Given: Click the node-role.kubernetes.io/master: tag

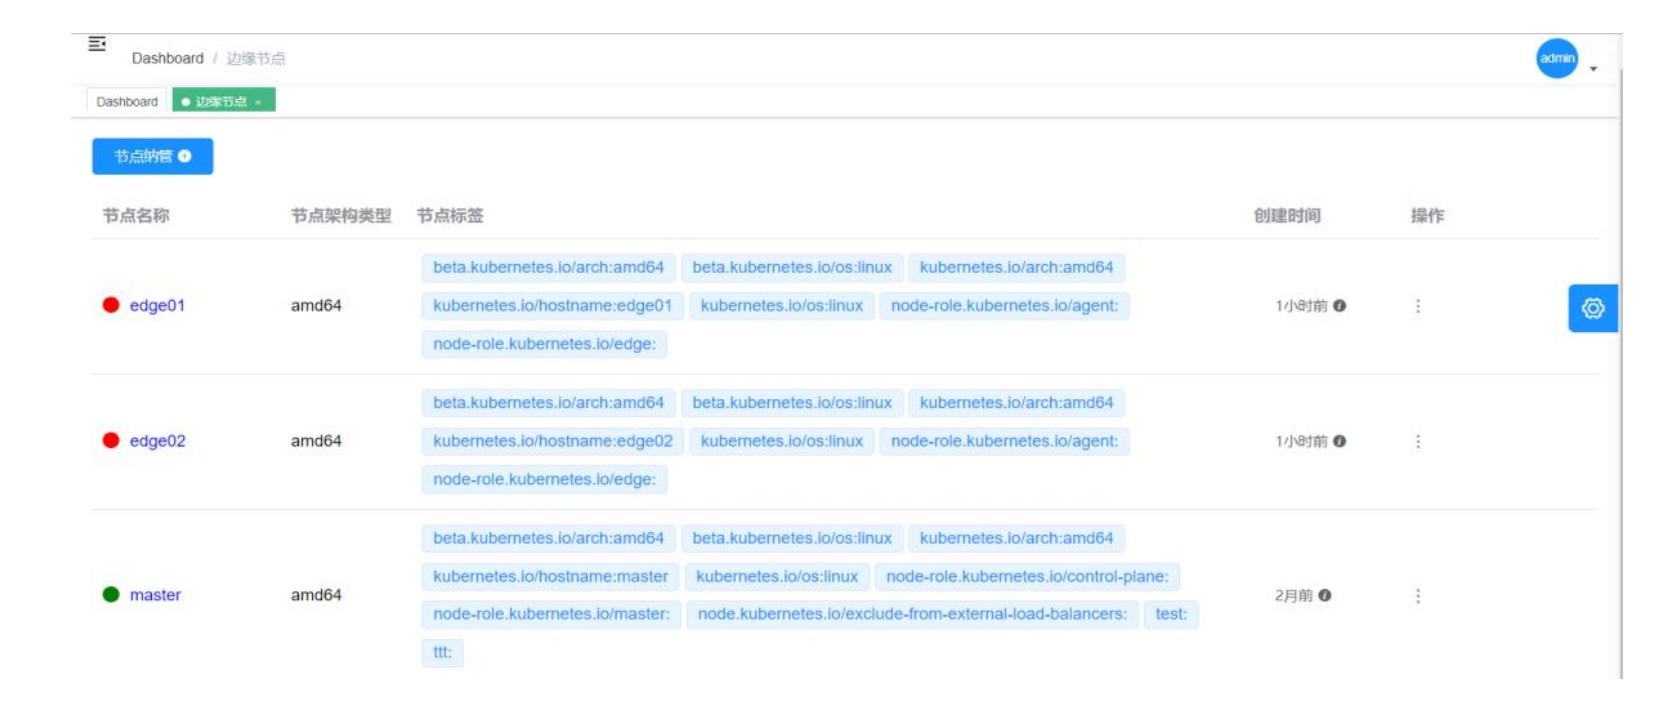Looking at the screenshot, I should coord(551,613).
